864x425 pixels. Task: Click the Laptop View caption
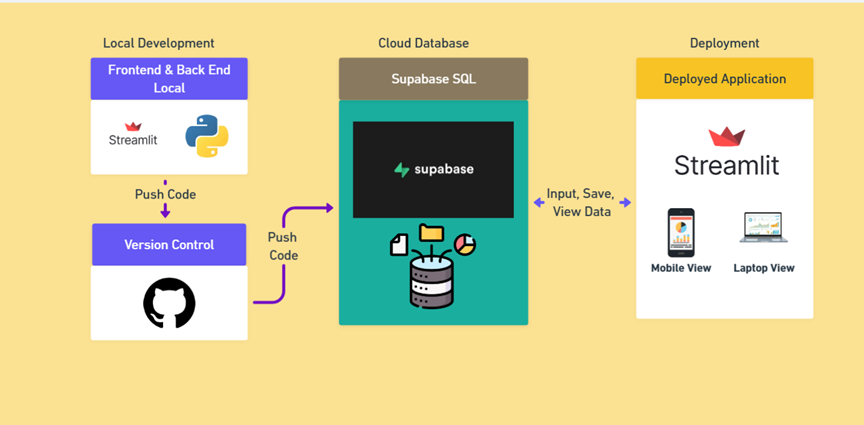coord(764,268)
